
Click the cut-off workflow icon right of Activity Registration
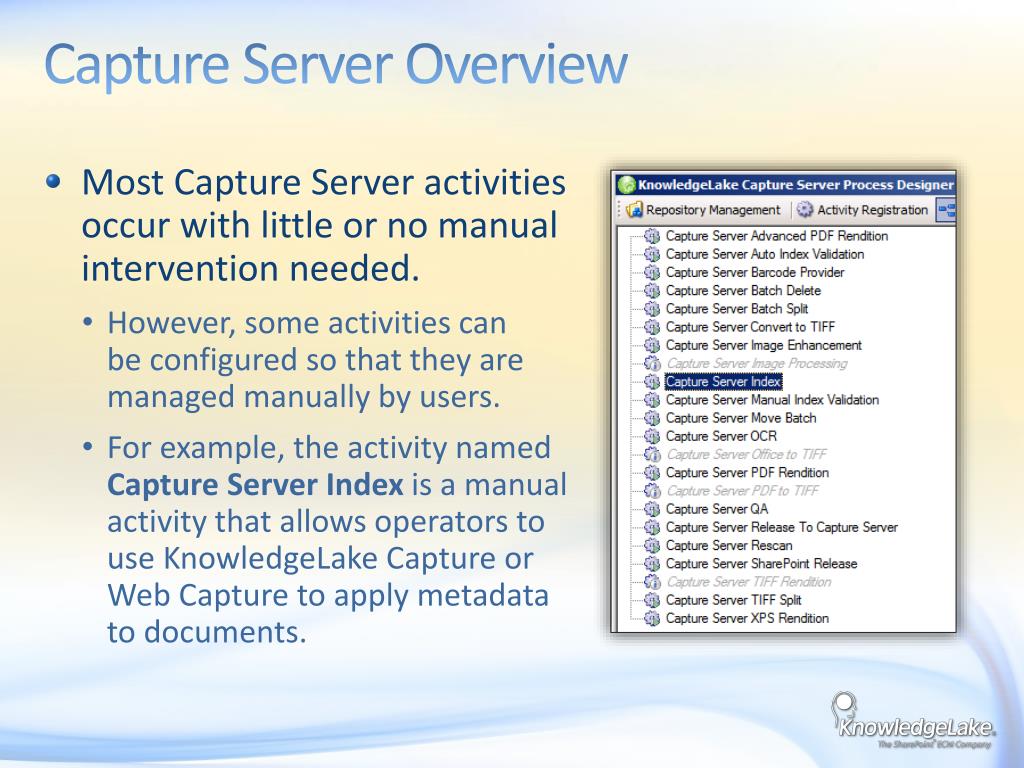coord(946,210)
